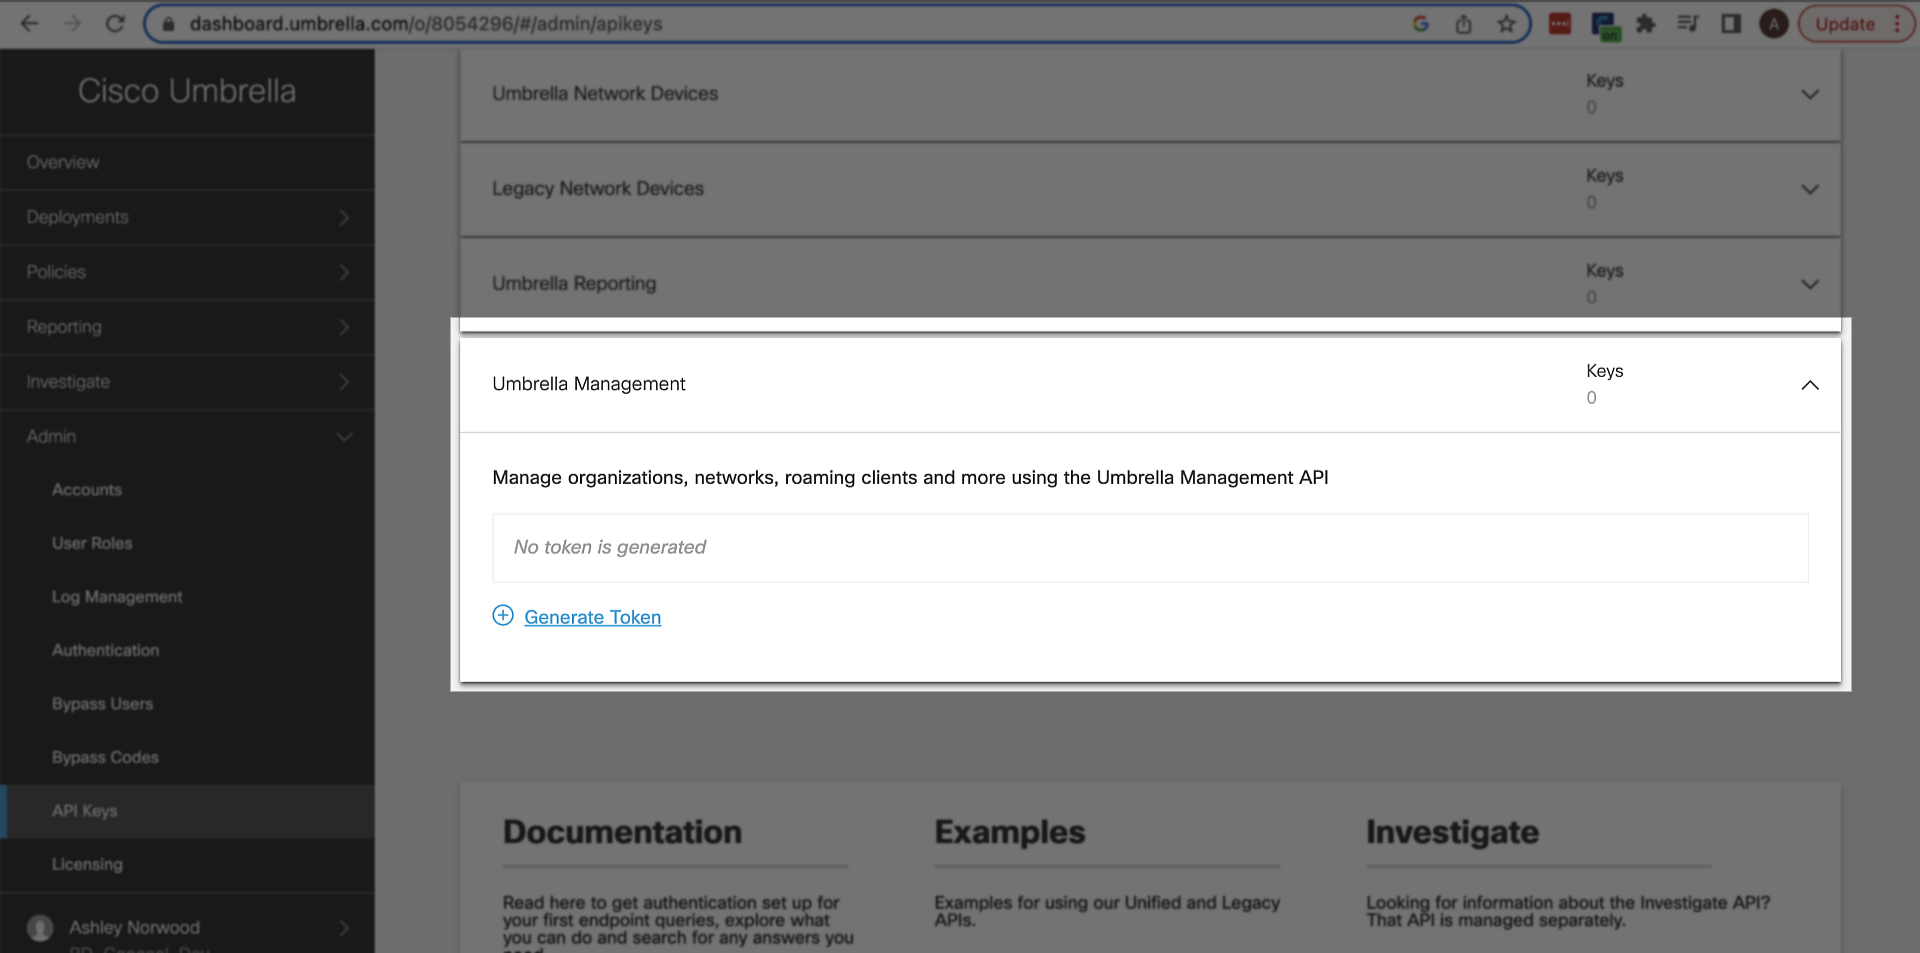
Task: Expand Deployments in the sidebar
Action: click(x=187, y=217)
